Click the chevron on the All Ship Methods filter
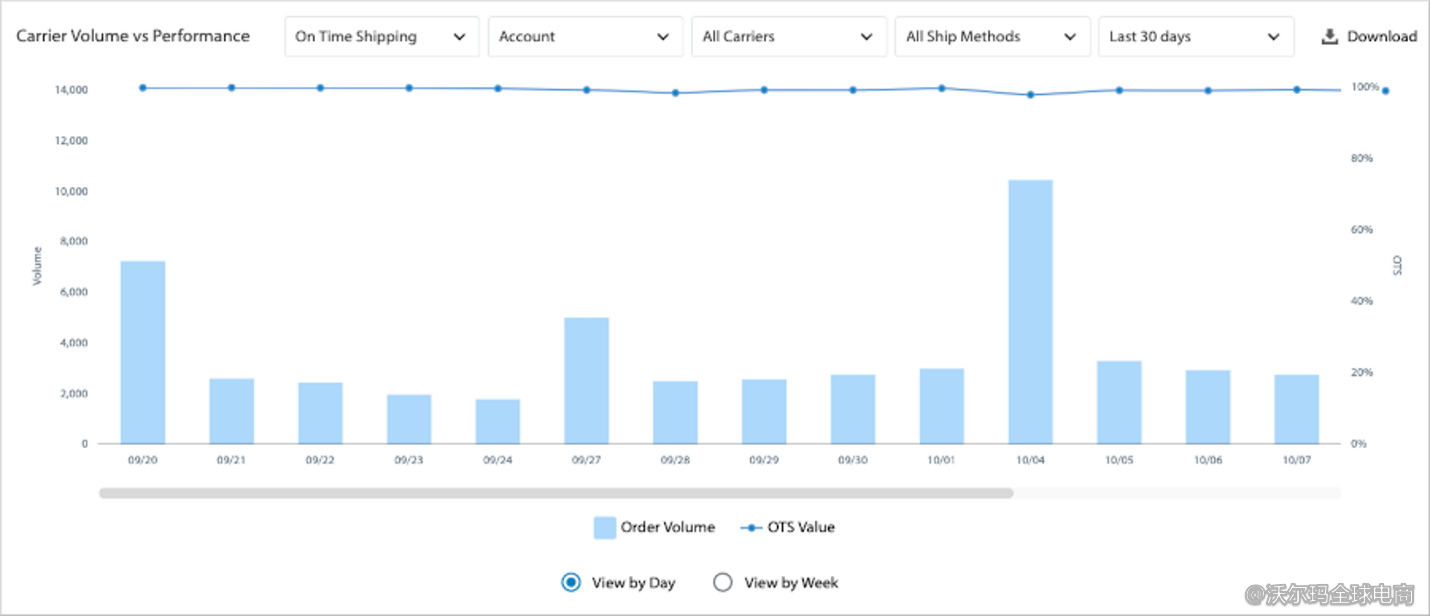The height and width of the screenshot is (616, 1430). pos(1068,36)
